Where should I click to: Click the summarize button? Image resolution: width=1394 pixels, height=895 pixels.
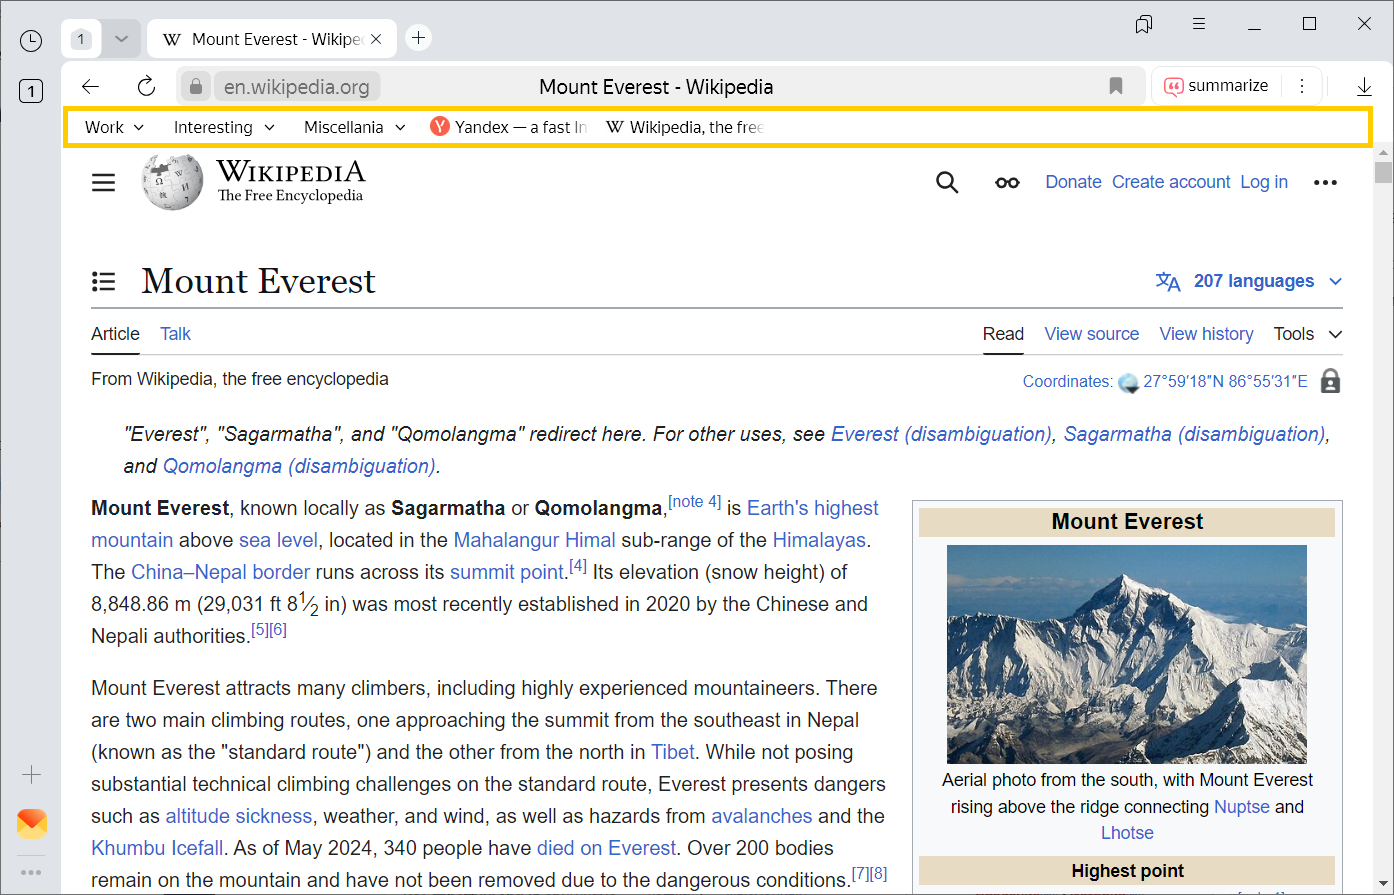click(1217, 86)
